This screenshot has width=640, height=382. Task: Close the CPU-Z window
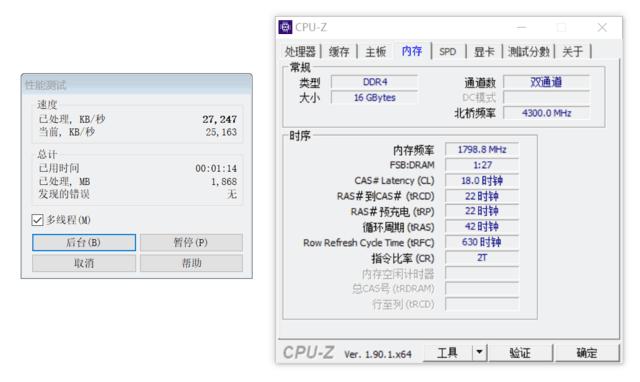click(x=602, y=27)
